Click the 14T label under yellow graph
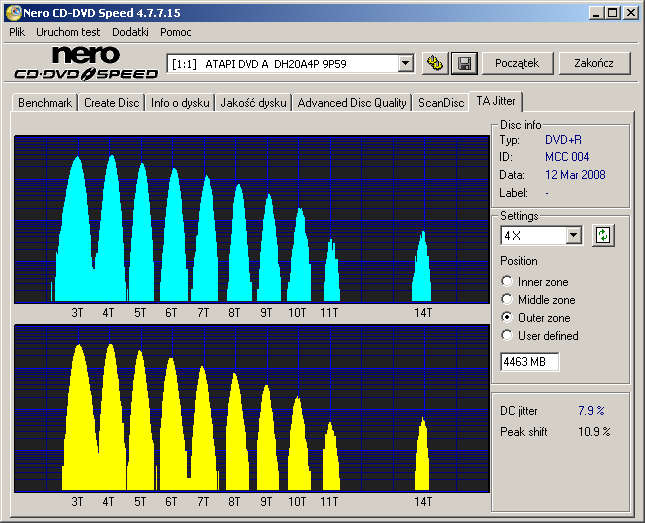 [x=423, y=502]
